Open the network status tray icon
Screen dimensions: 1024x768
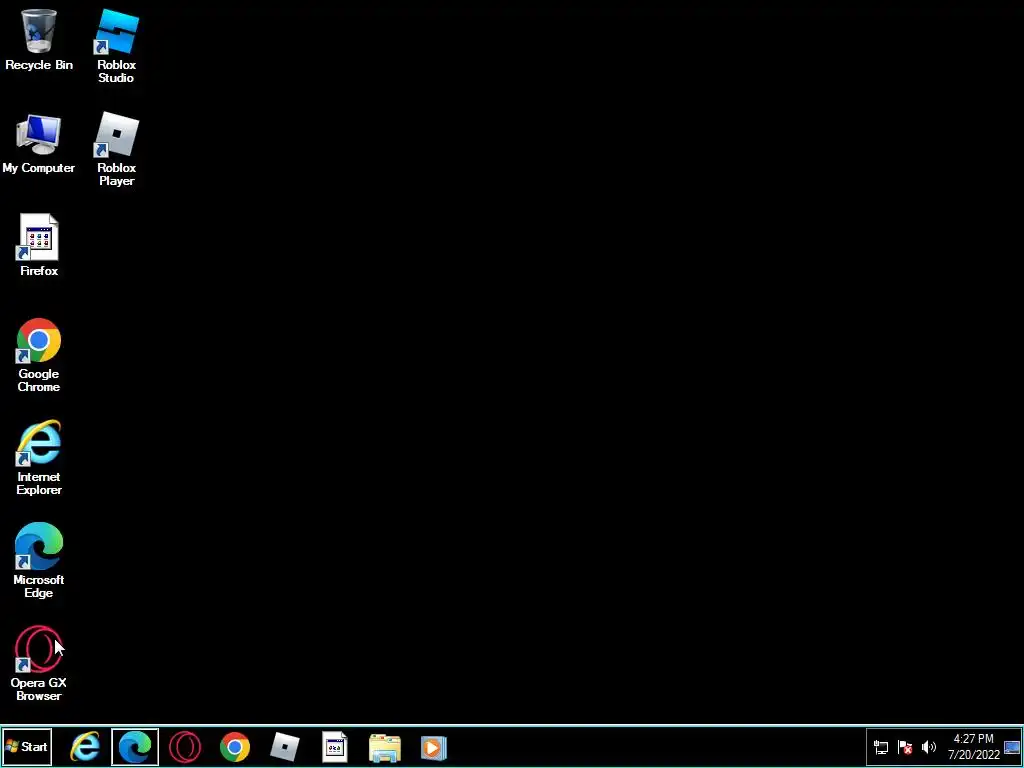click(881, 747)
